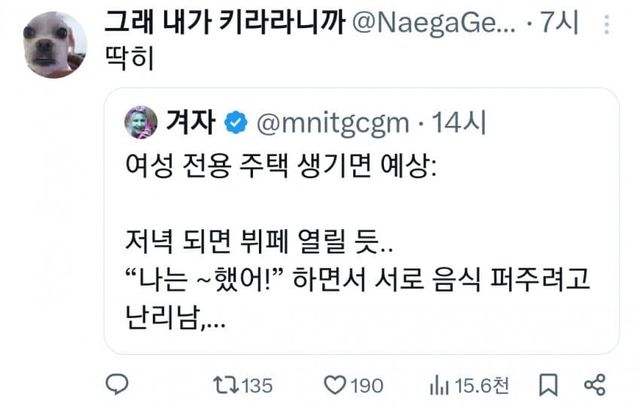Viewport: 640px width, 407px height.
Task: Bookmark this tweet
Action: [x=547, y=384]
